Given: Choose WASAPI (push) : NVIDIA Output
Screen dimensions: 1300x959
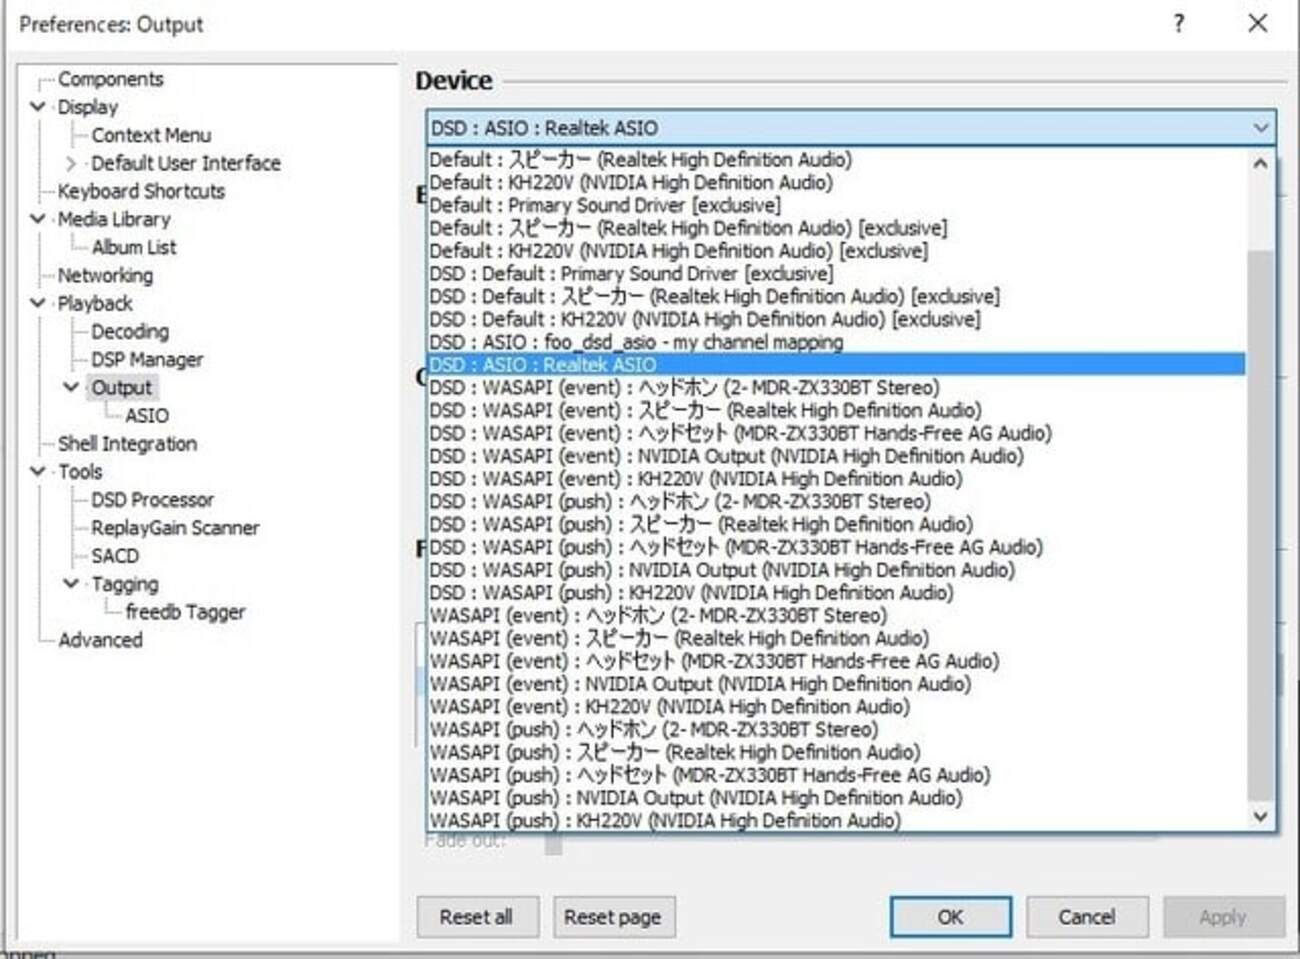Looking at the screenshot, I should tap(836, 798).
